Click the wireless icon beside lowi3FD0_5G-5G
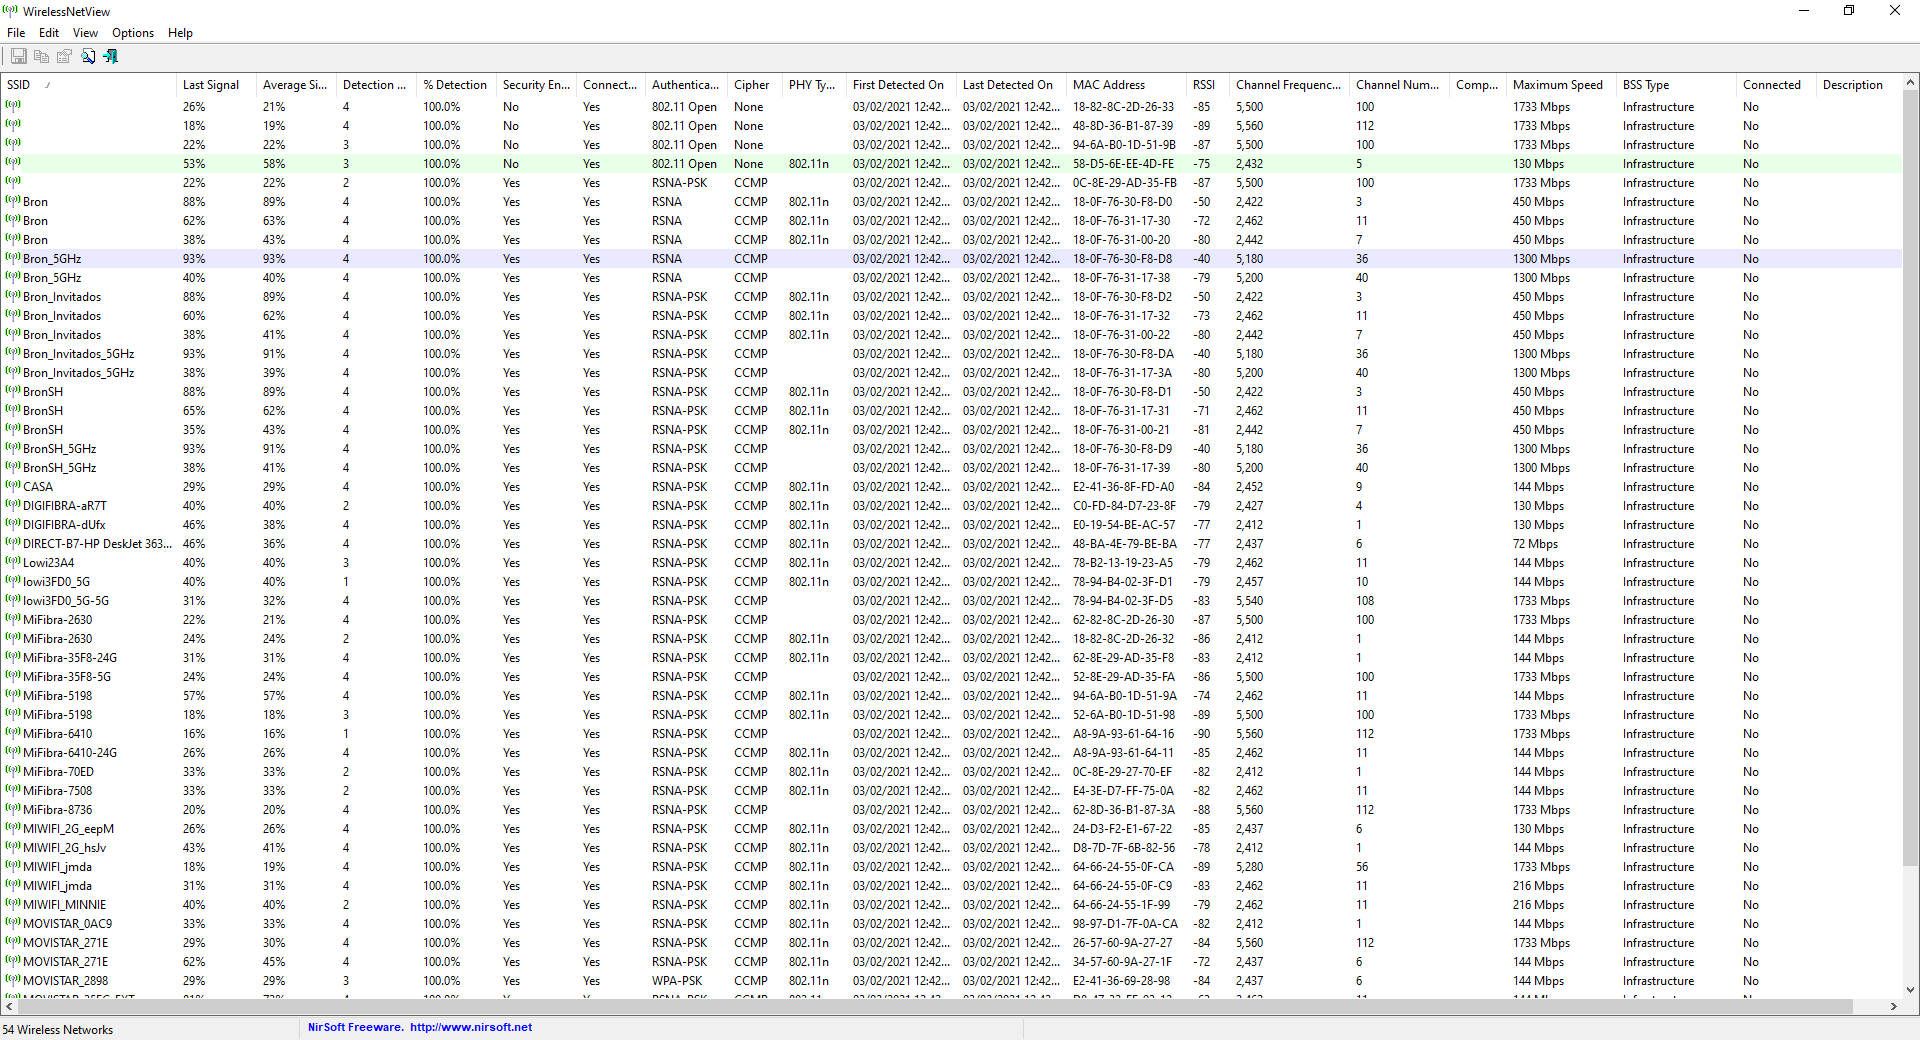This screenshot has height=1040, width=1920. click(13, 601)
